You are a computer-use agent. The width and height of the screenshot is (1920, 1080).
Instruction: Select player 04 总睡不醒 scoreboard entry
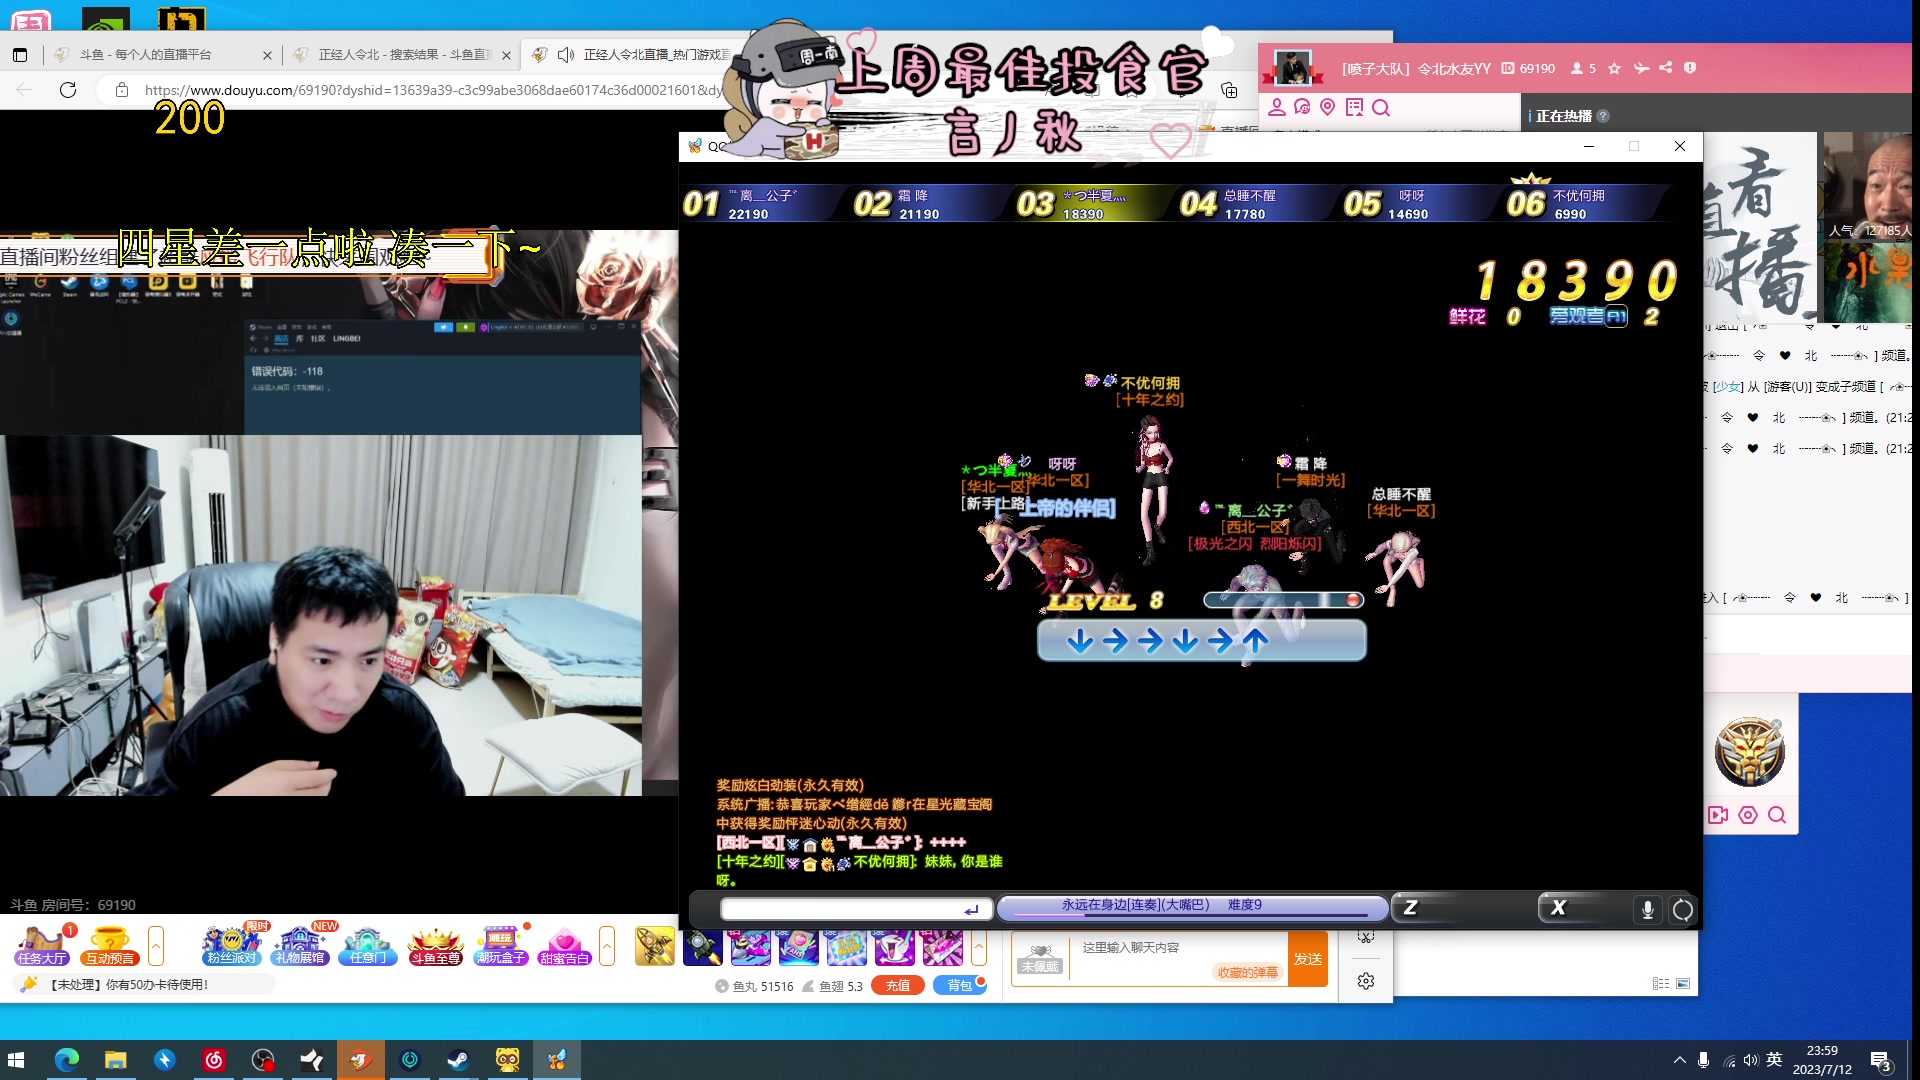pyautogui.click(x=1254, y=204)
